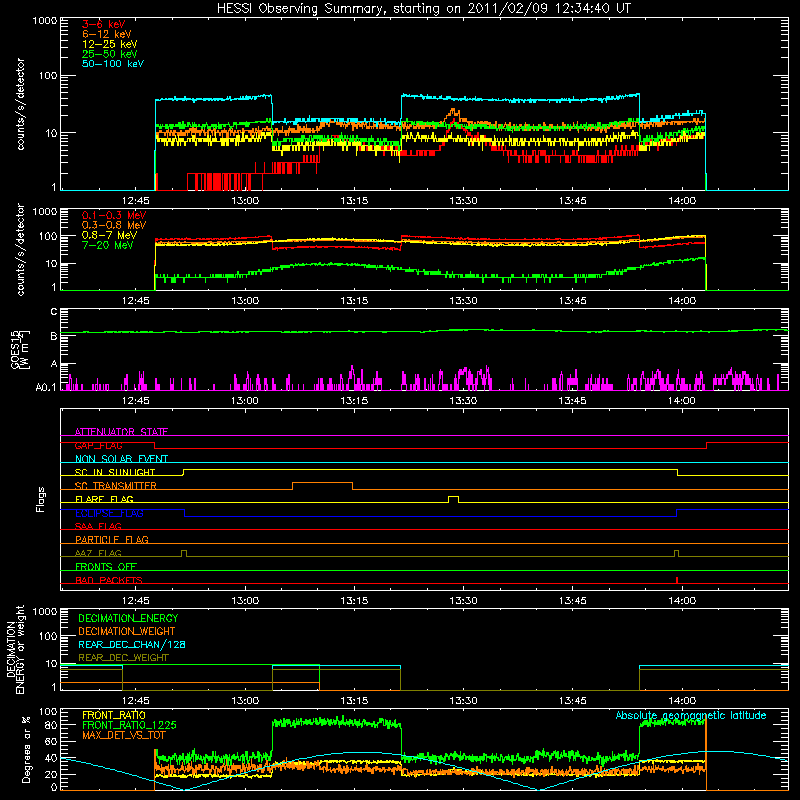Click the BAD_PACKETS flag label
This screenshot has width=800, height=800.
coord(109,580)
